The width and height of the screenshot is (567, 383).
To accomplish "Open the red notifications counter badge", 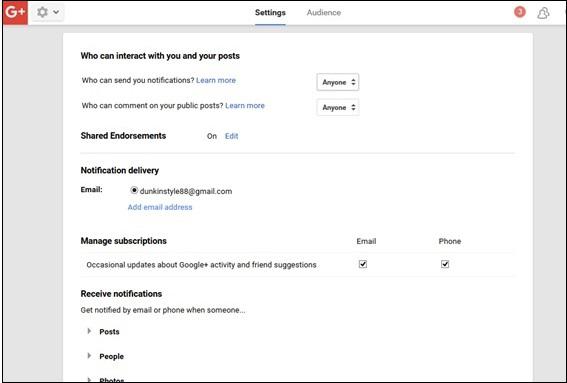I will point(520,12).
